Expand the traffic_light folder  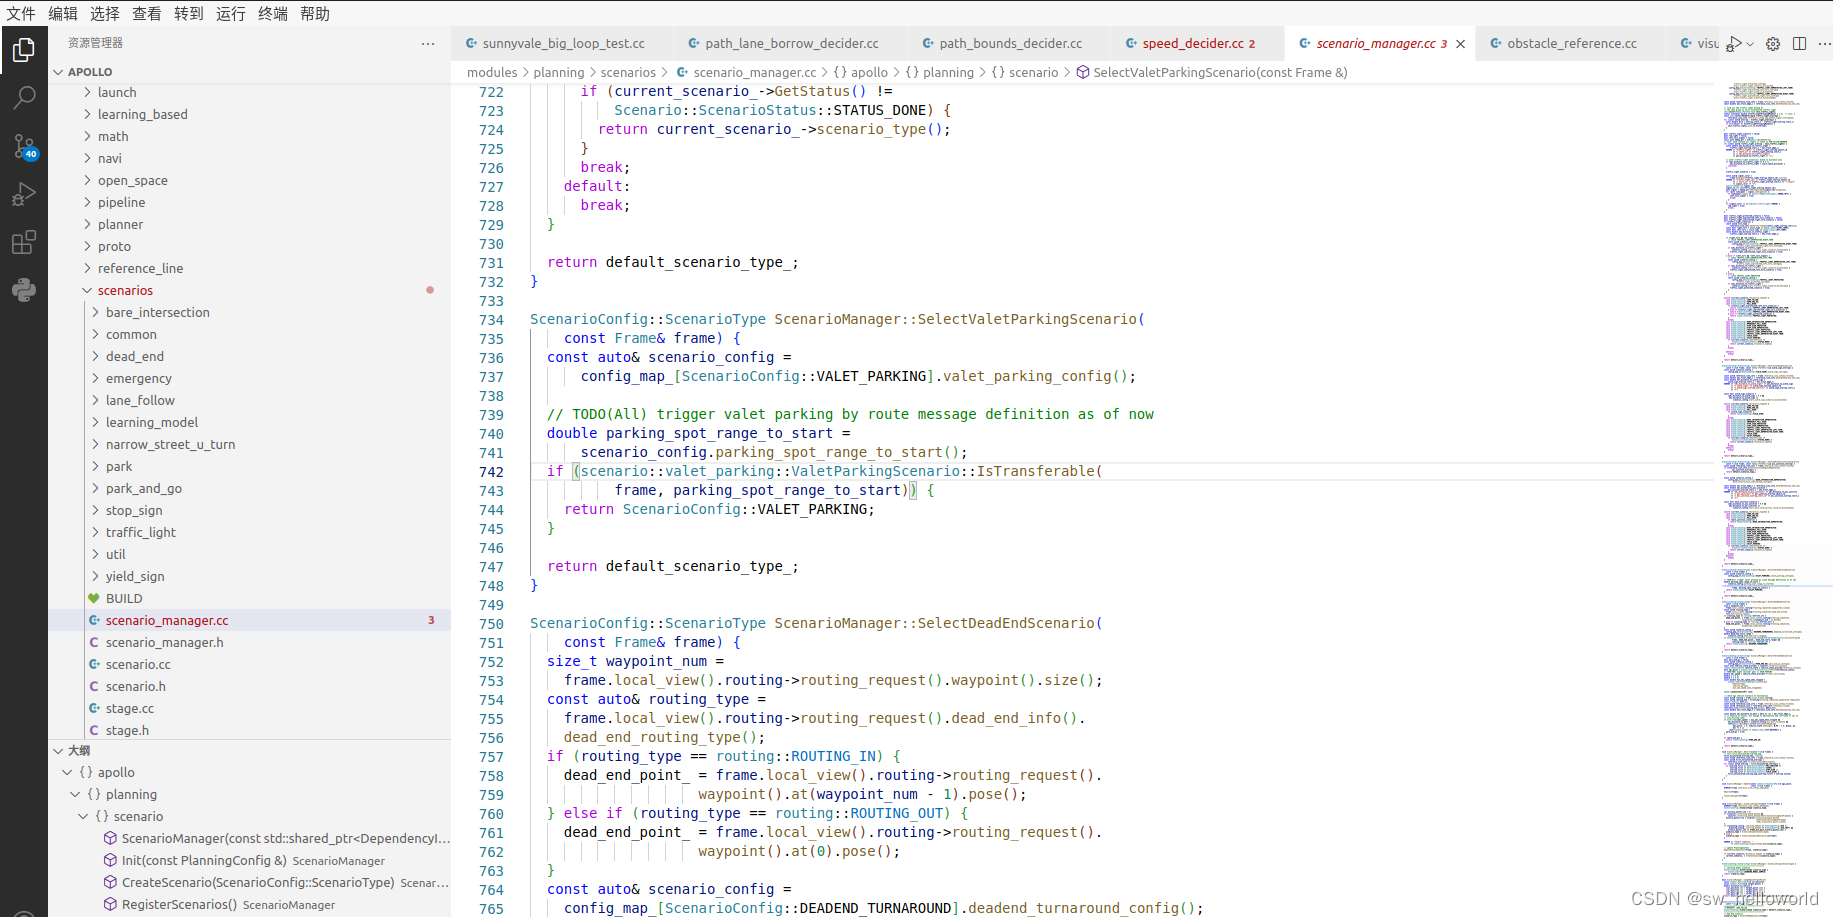[140, 532]
